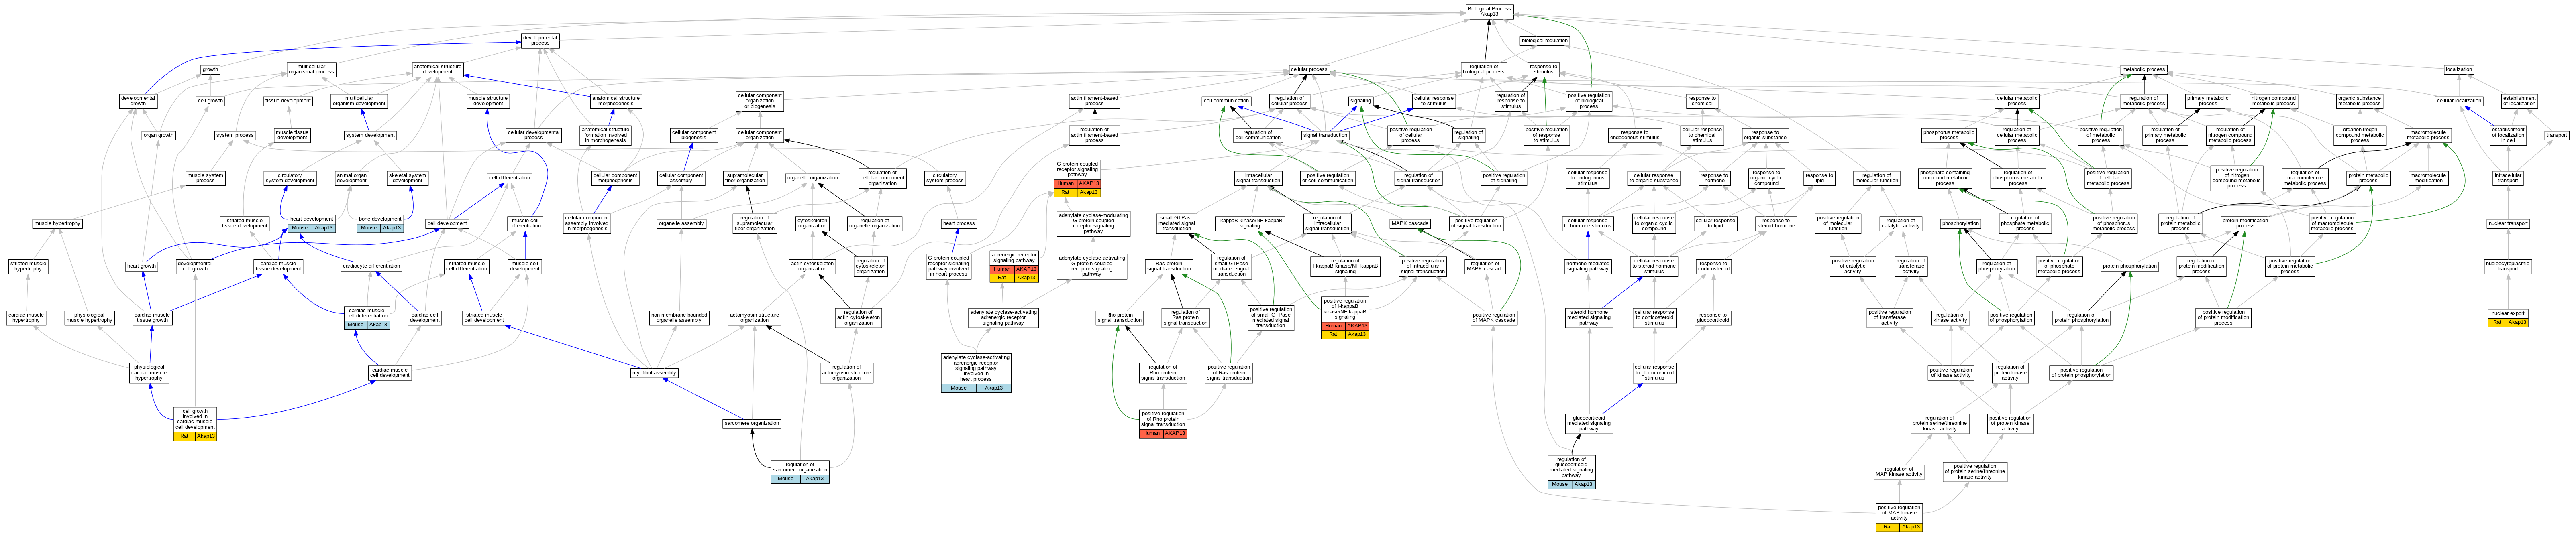This screenshot has height=536, width=2576.
Task: Click the signal transduction node
Action: click(x=1325, y=135)
